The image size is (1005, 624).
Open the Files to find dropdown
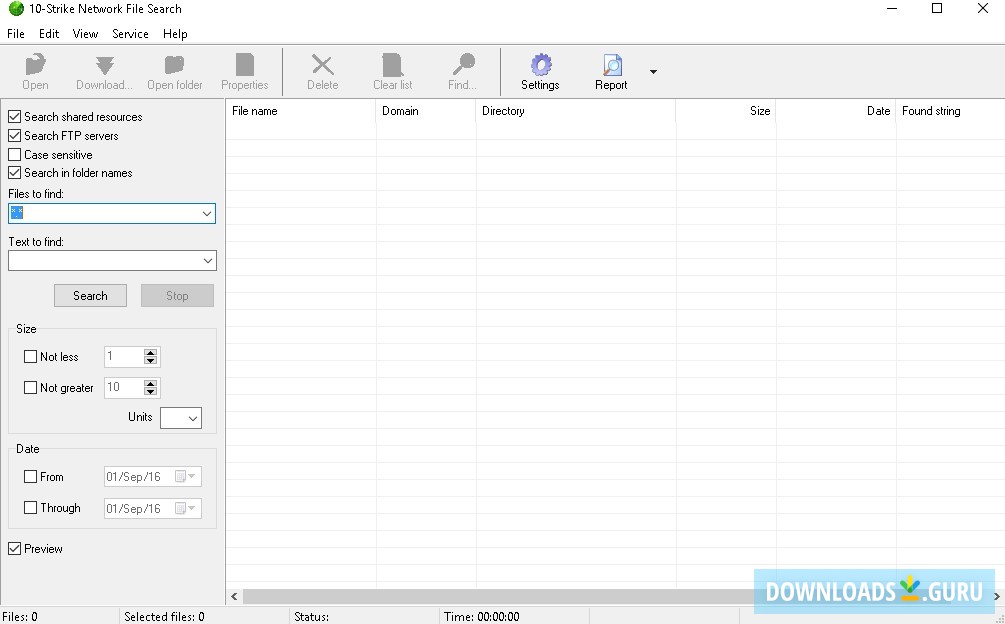(x=207, y=213)
